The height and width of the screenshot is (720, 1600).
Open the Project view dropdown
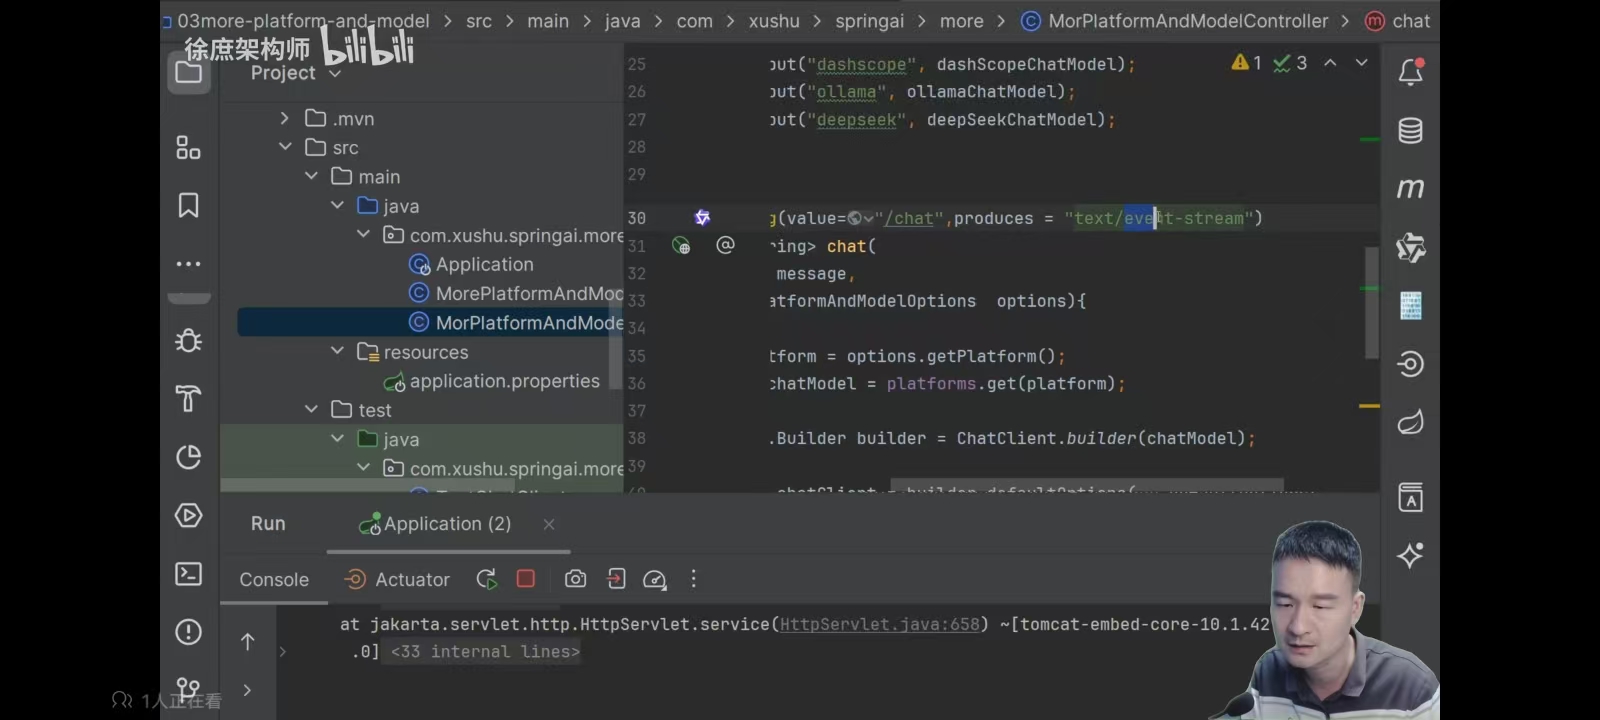pyautogui.click(x=296, y=73)
